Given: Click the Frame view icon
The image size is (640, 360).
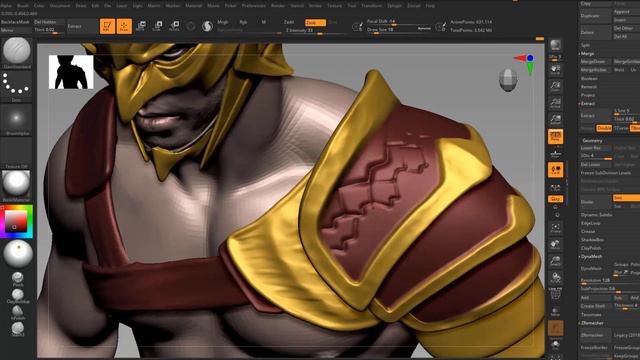Looking at the screenshot, I should click(x=556, y=227).
